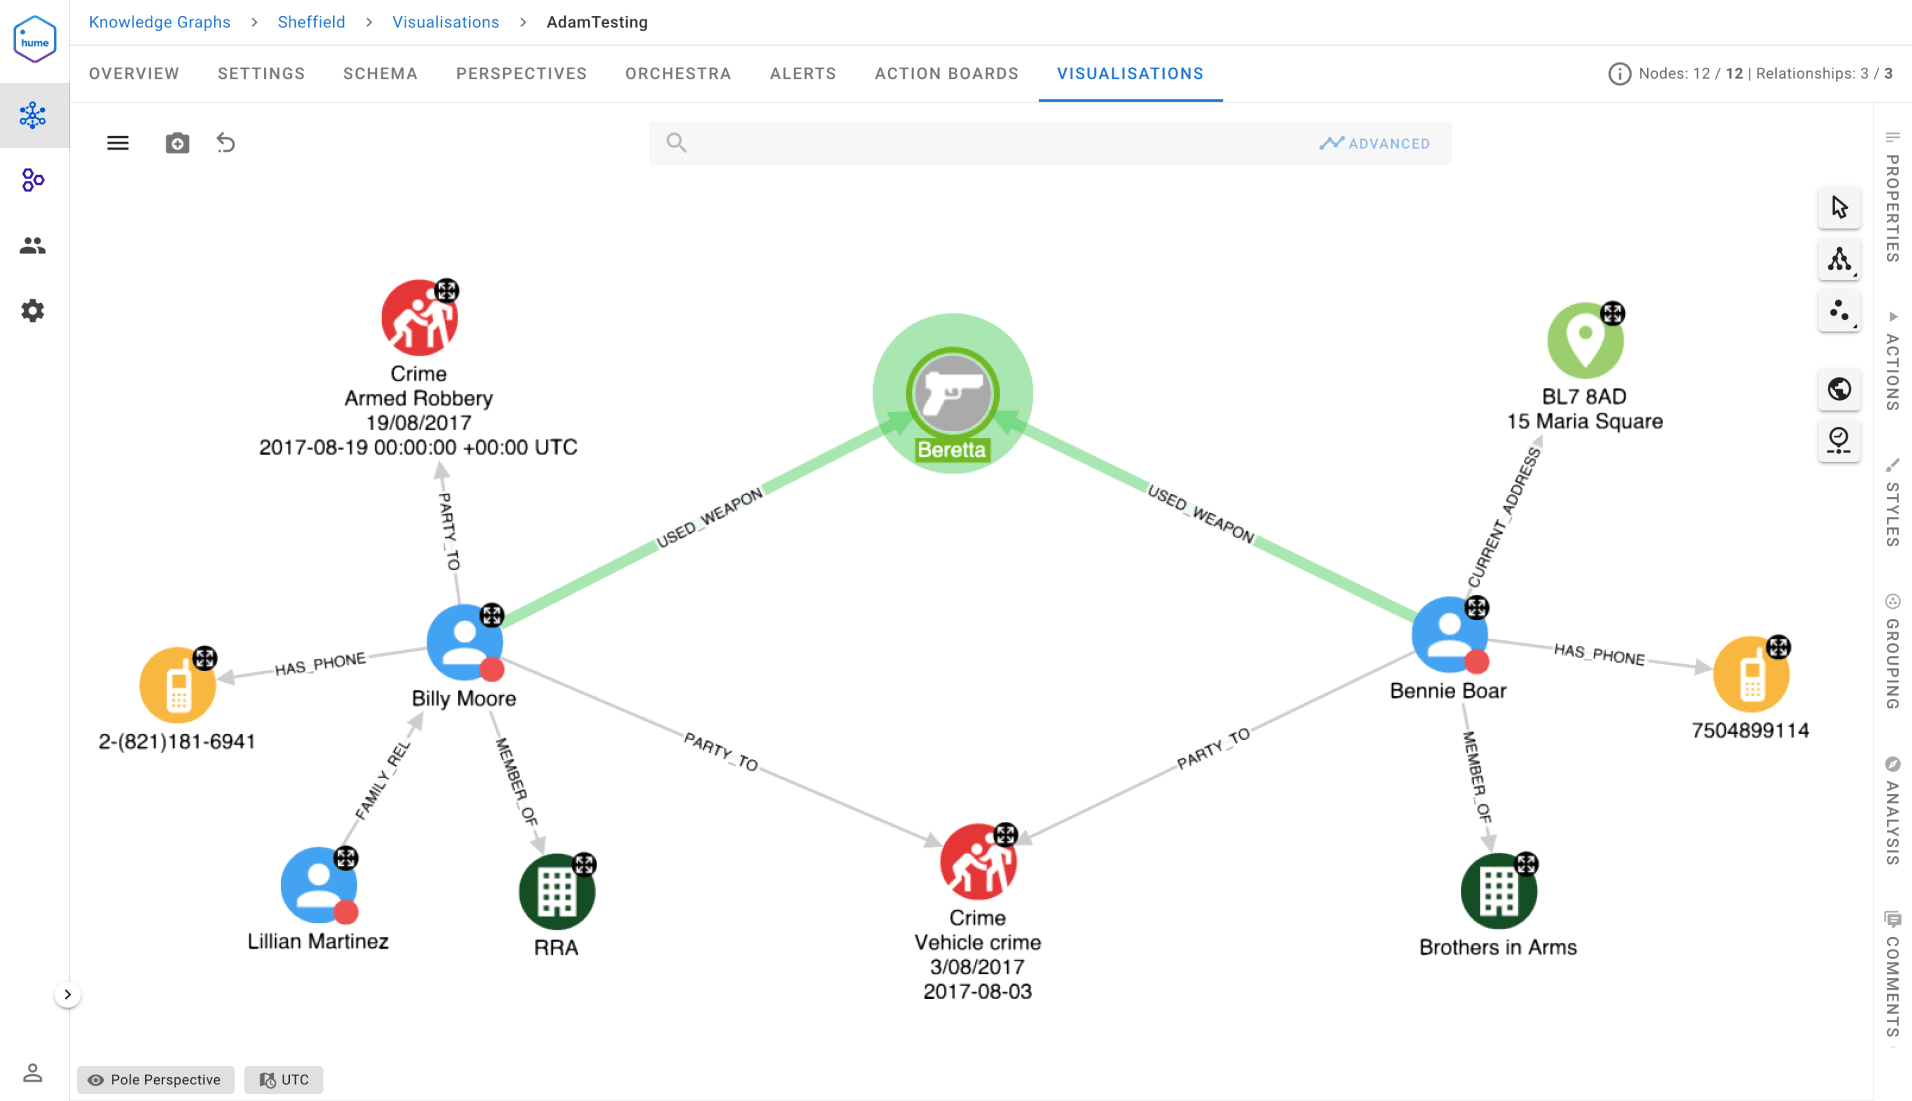The height and width of the screenshot is (1101, 1912).
Task: Open the temporal timeline view
Action: (x=1839, y=440)
